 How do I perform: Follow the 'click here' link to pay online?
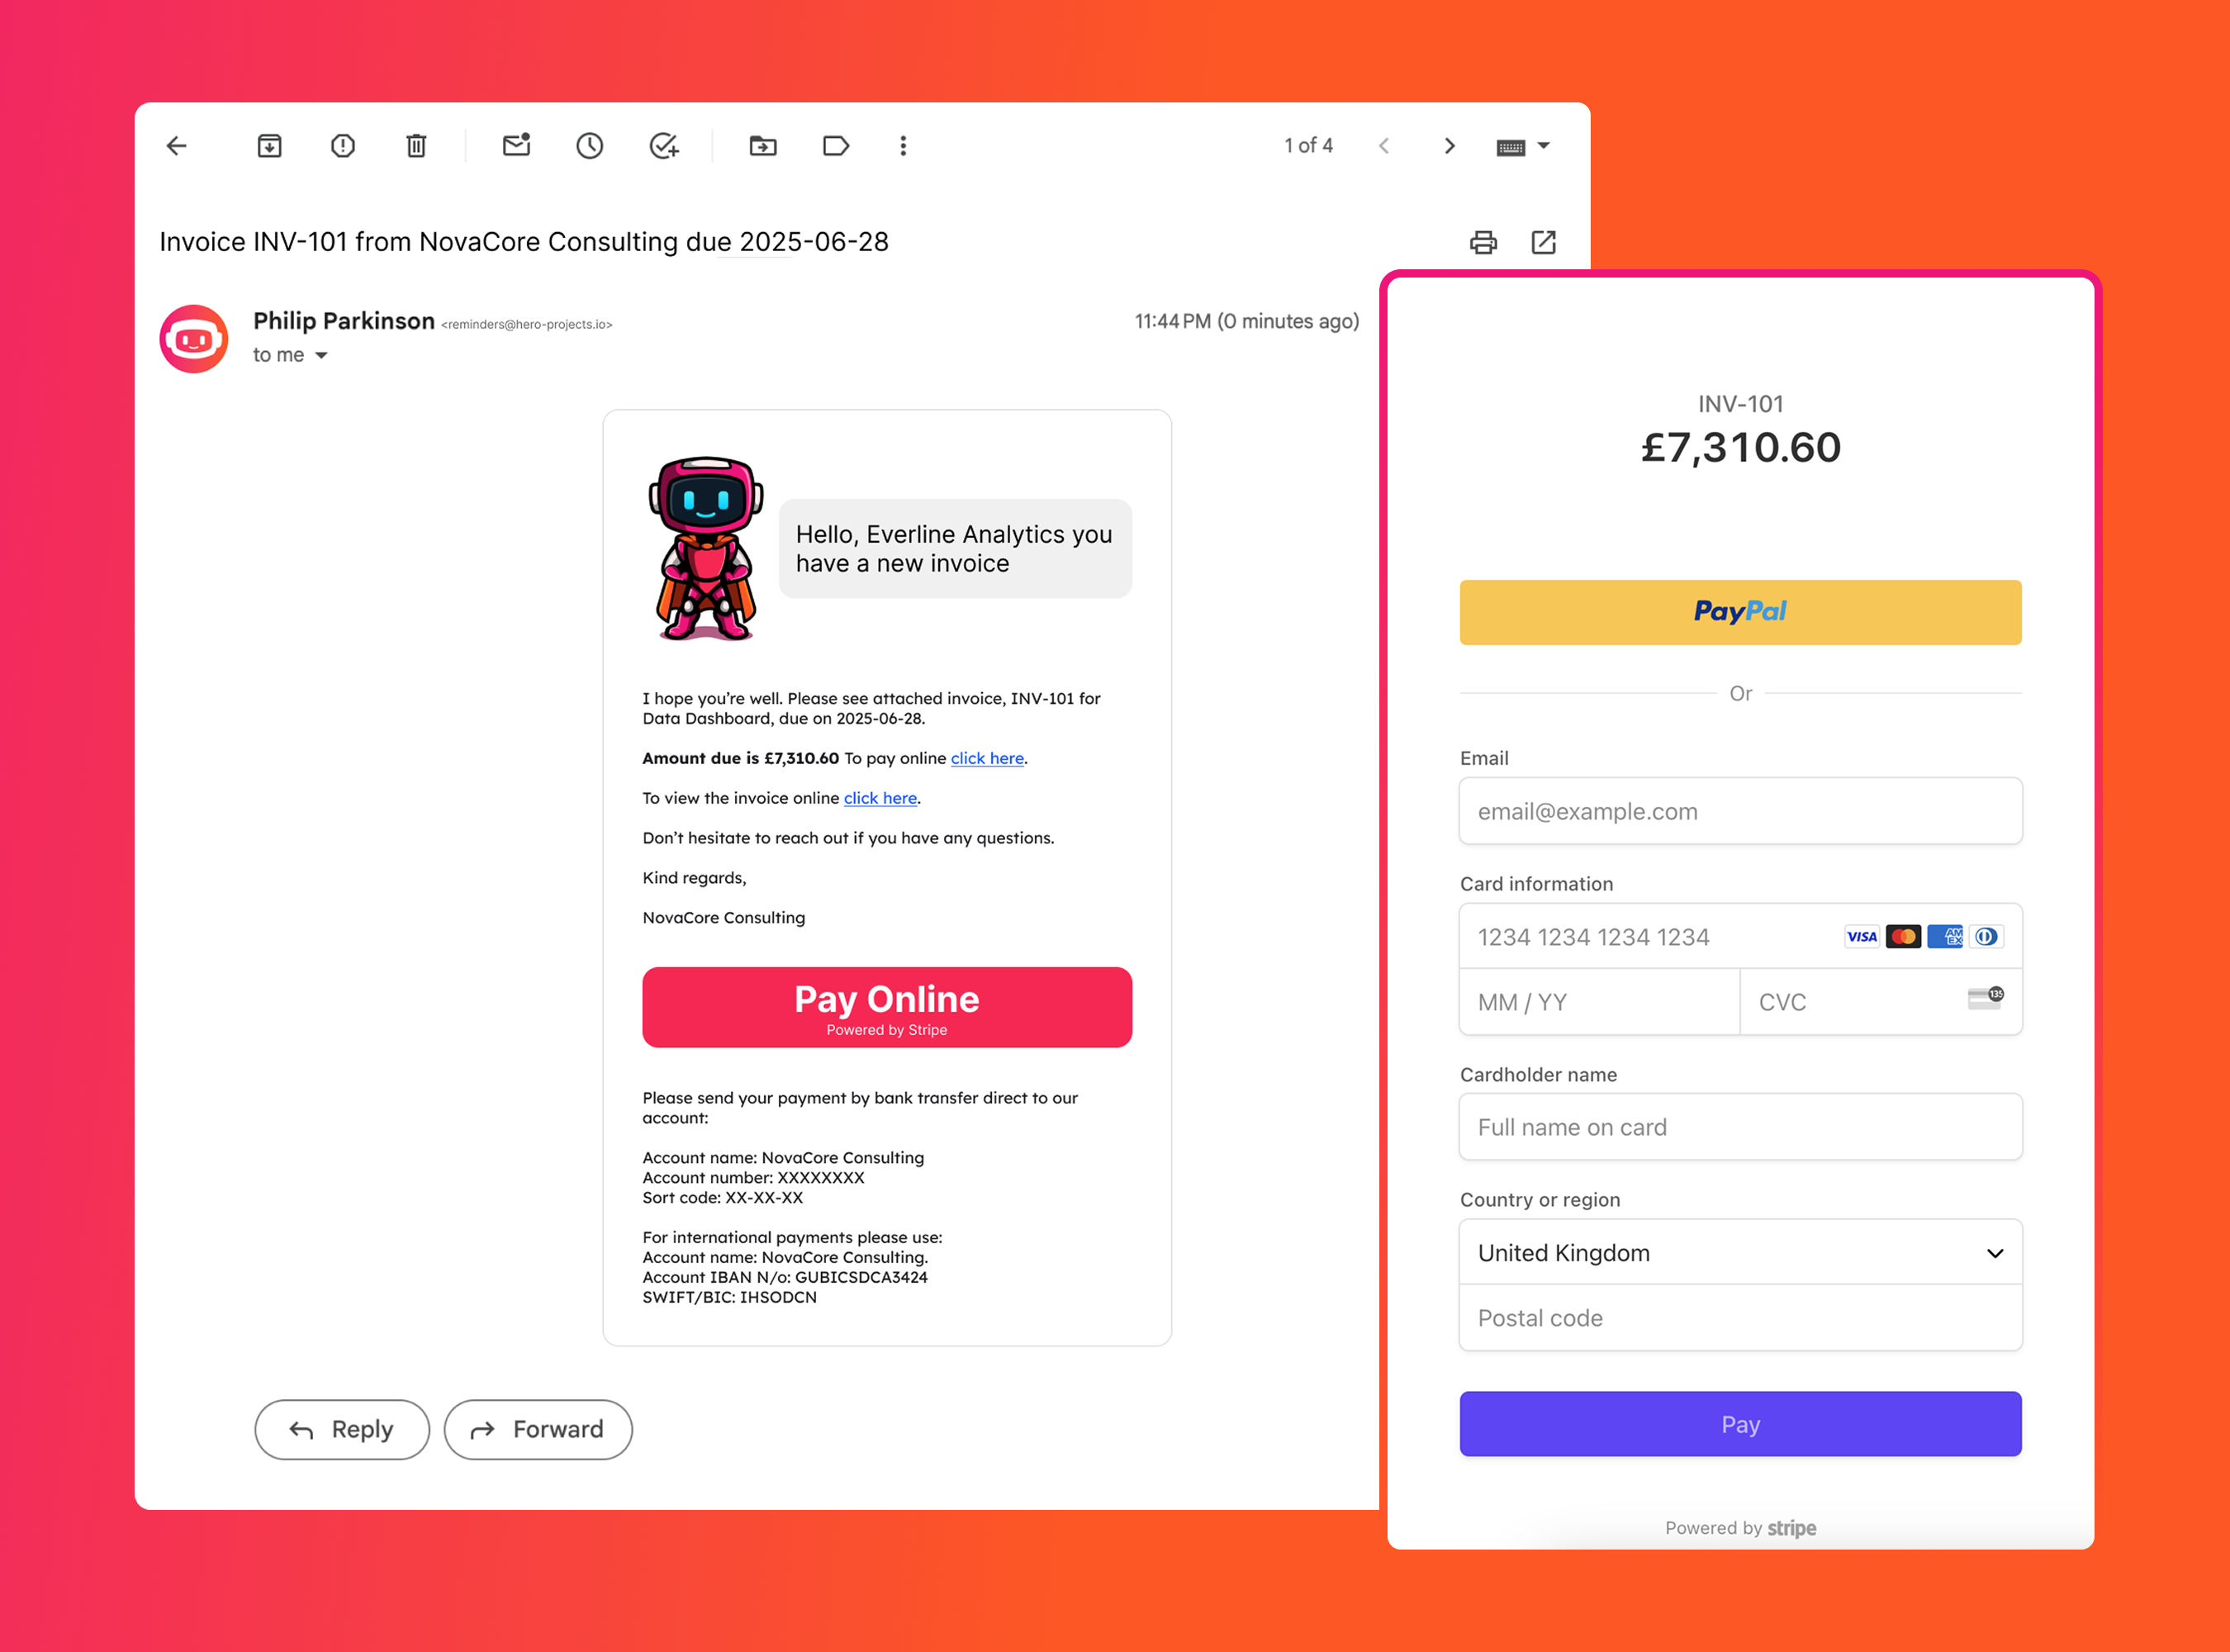(987, 758)
